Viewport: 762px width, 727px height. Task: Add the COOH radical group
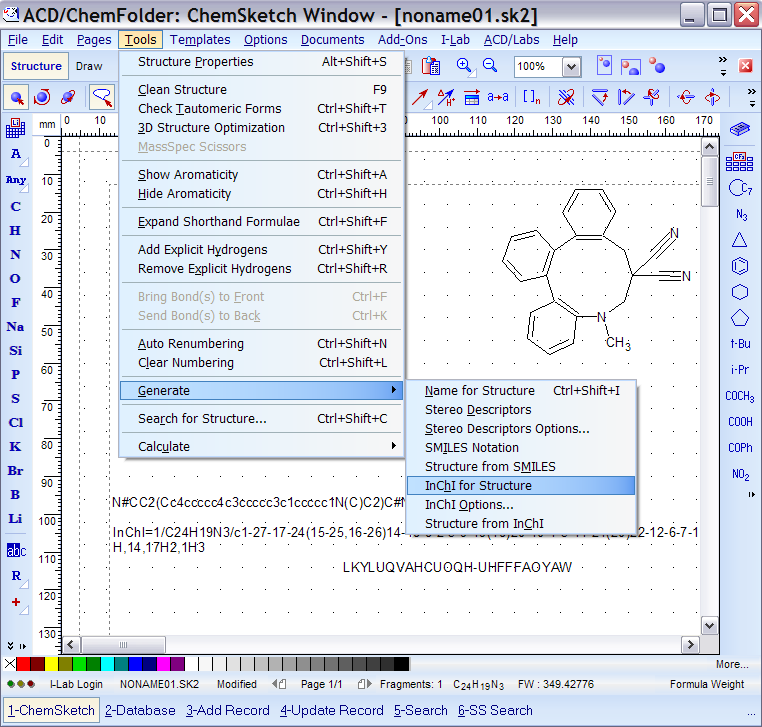pos(740,422)
